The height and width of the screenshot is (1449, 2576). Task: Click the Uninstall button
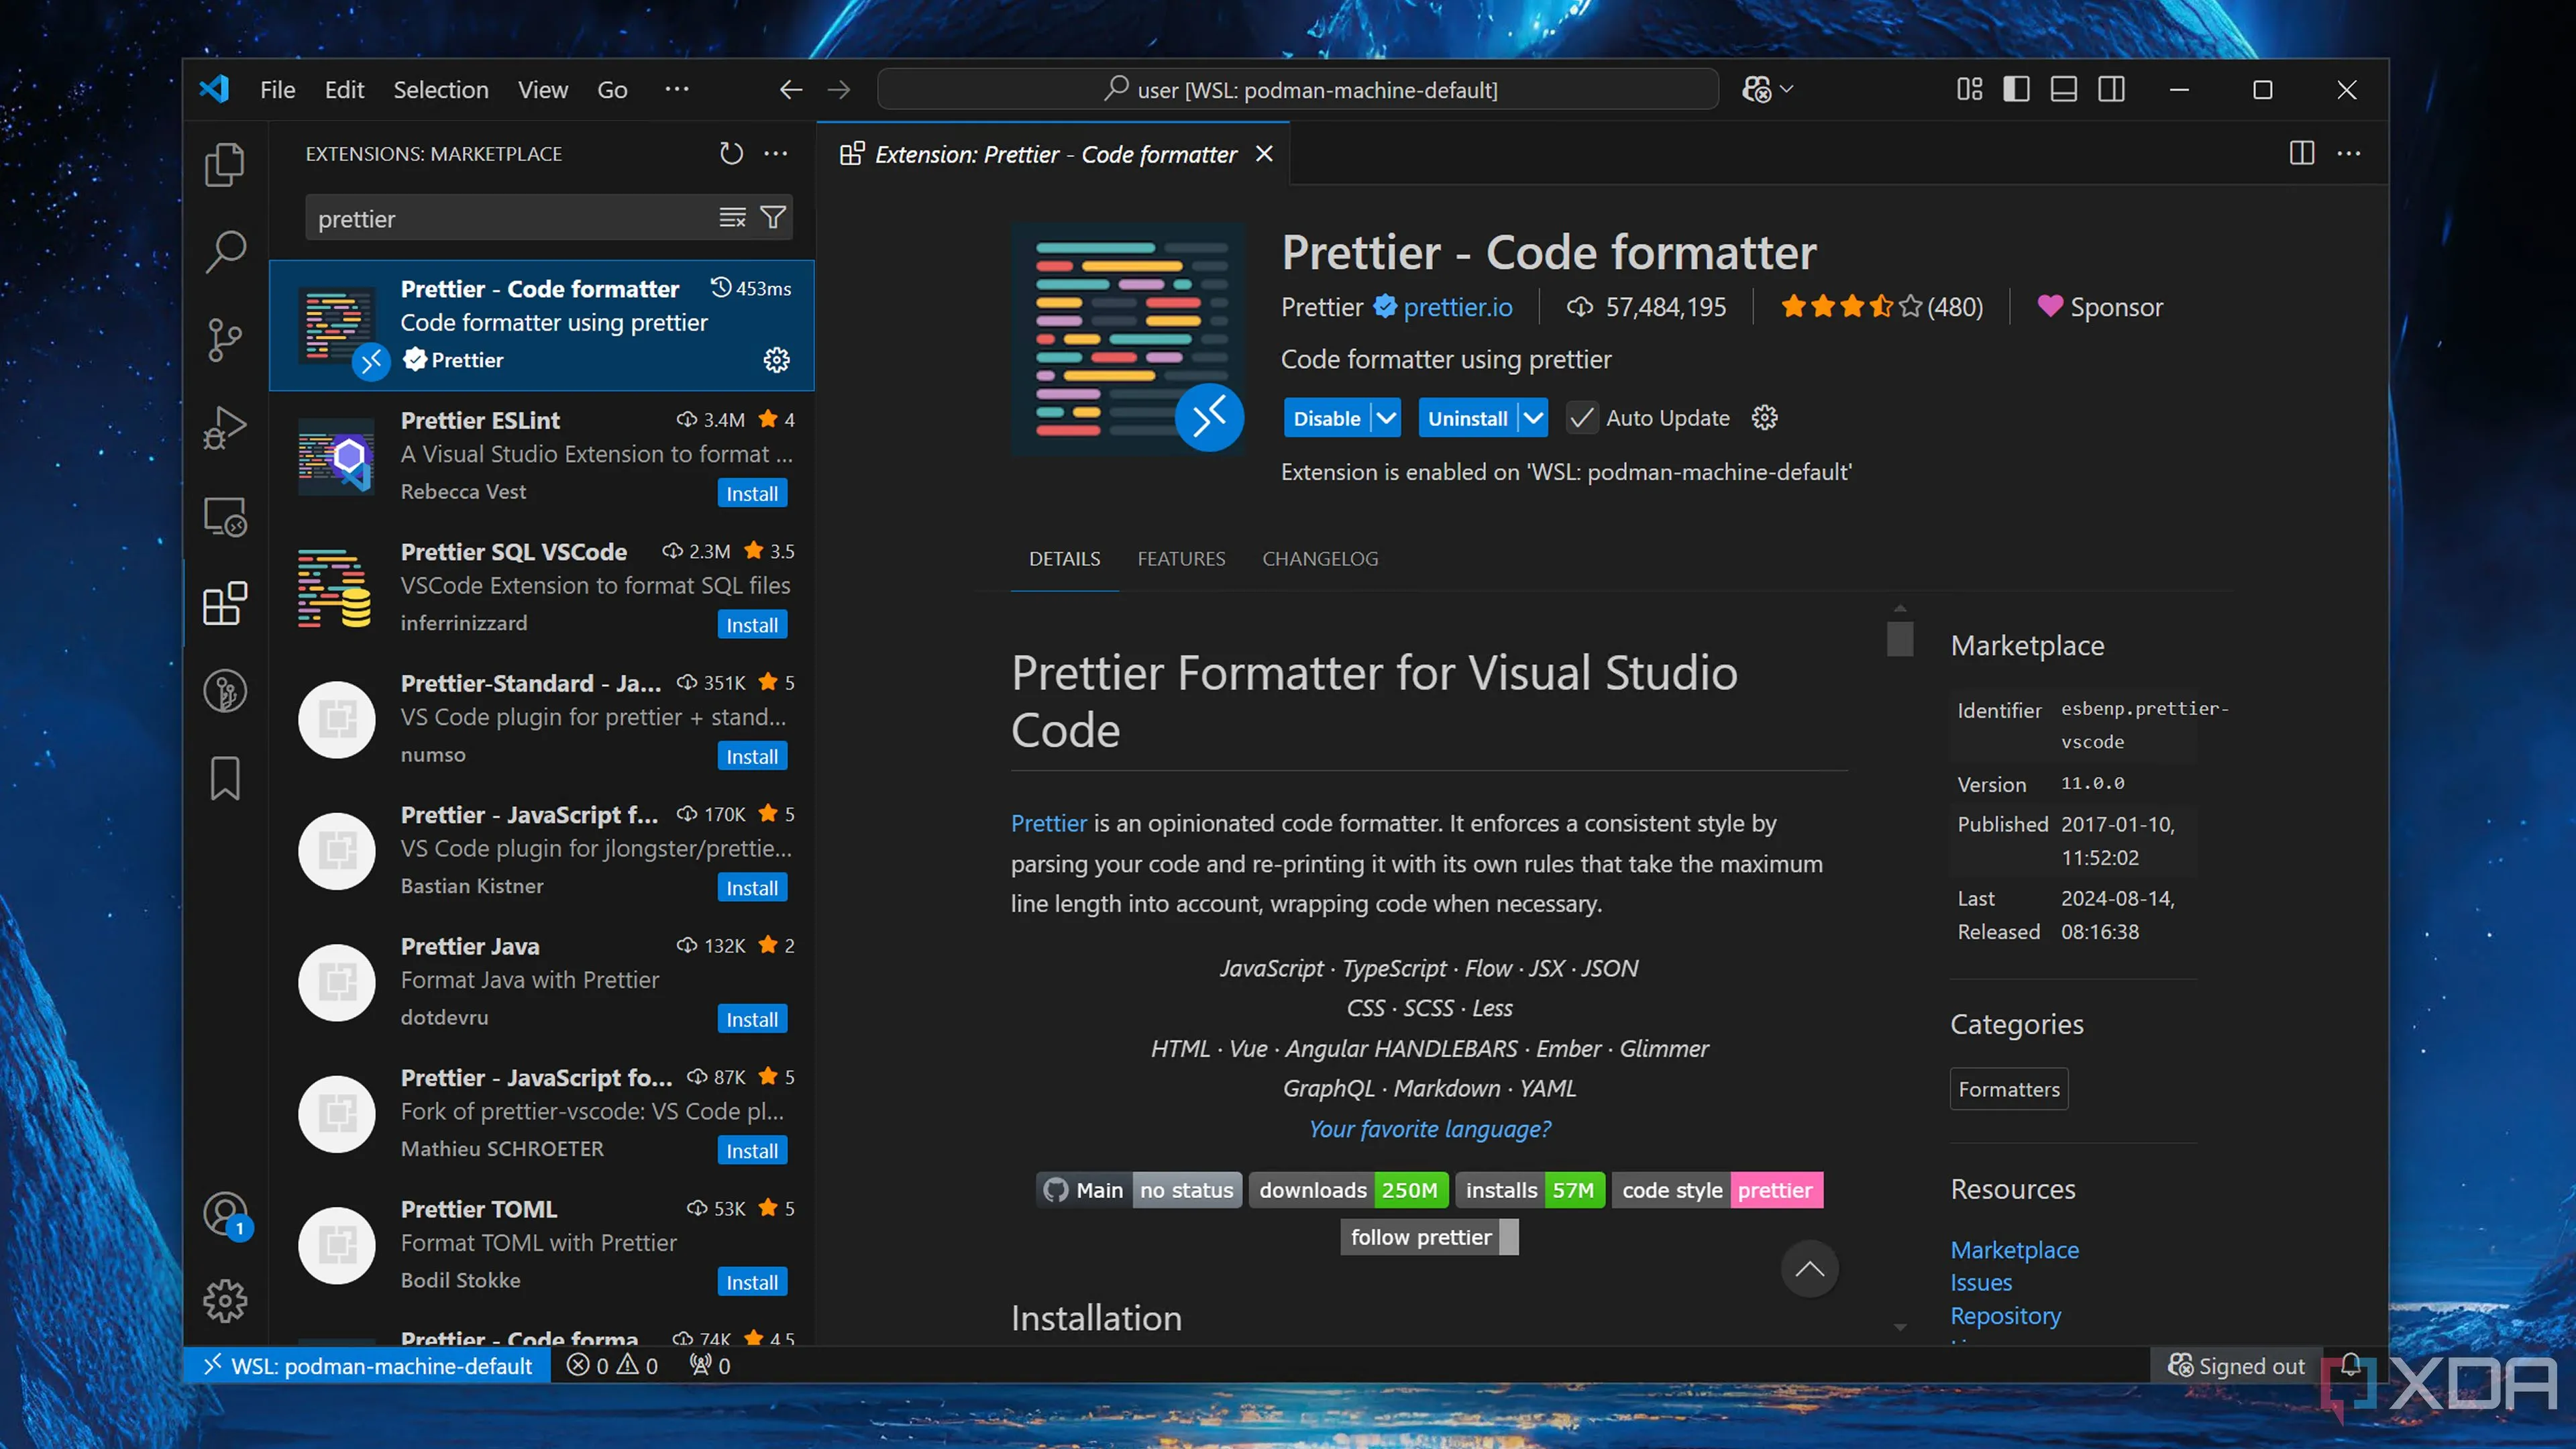pyautogui.click(x=1467, y=418)
